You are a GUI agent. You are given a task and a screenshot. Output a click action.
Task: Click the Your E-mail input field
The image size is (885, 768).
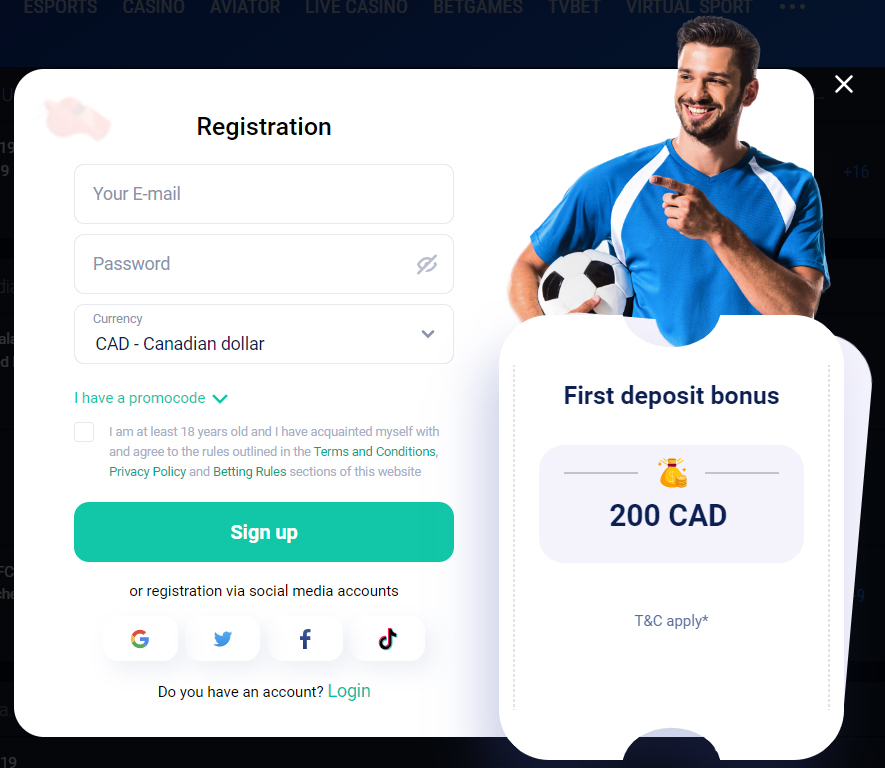264,194
